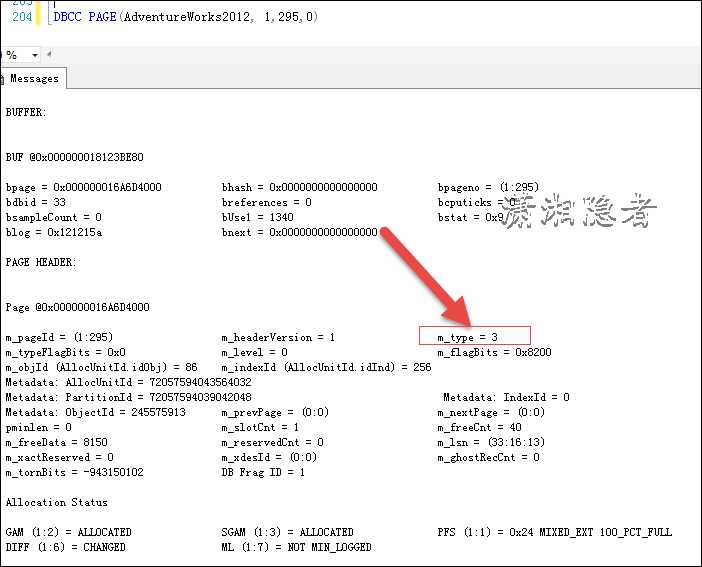Click breferences = 0 value

point(266,202)
